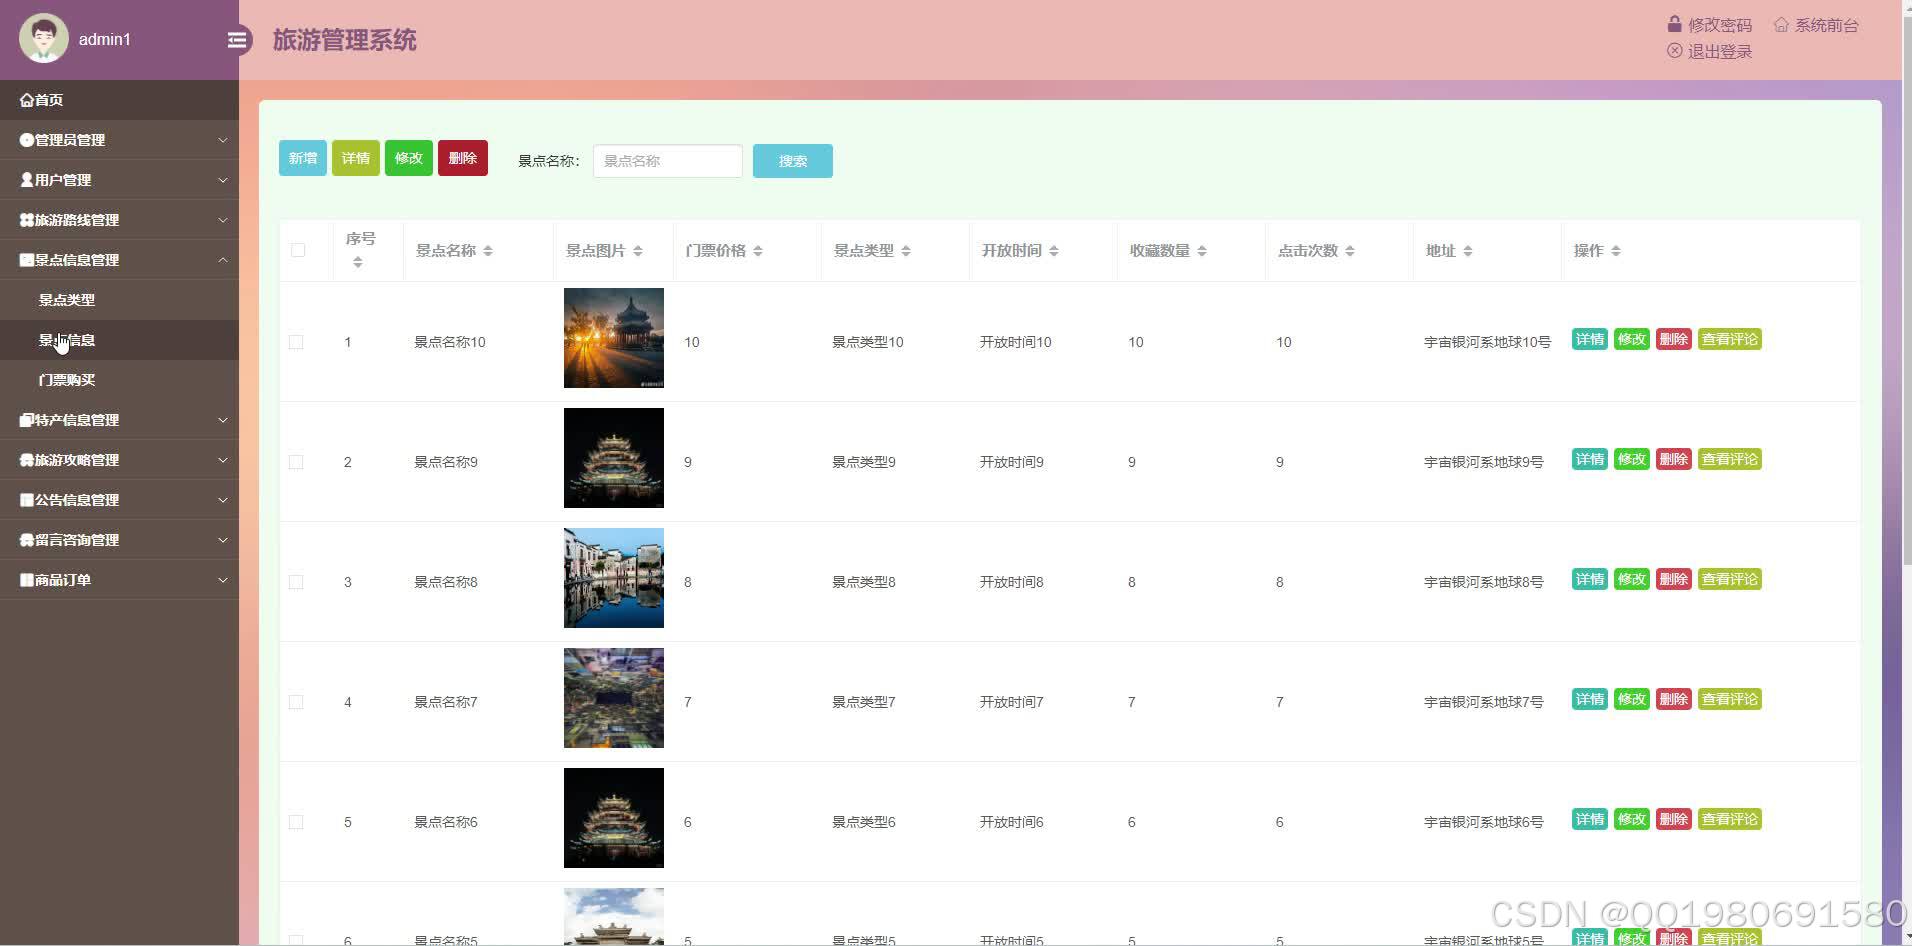Click the lock icon beside 修改密码
The width and height of the screenshot is (1912, 946).
(1674, 24)
